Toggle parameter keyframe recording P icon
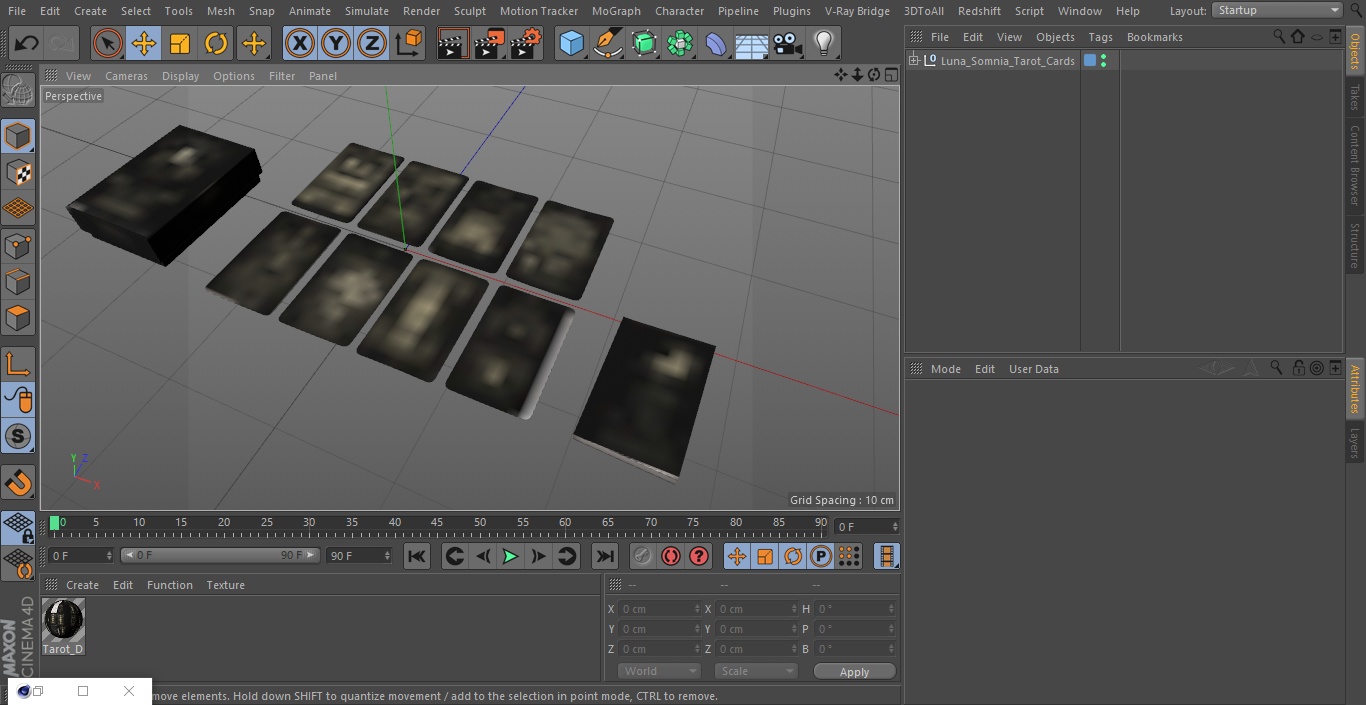 pos(821,556)
